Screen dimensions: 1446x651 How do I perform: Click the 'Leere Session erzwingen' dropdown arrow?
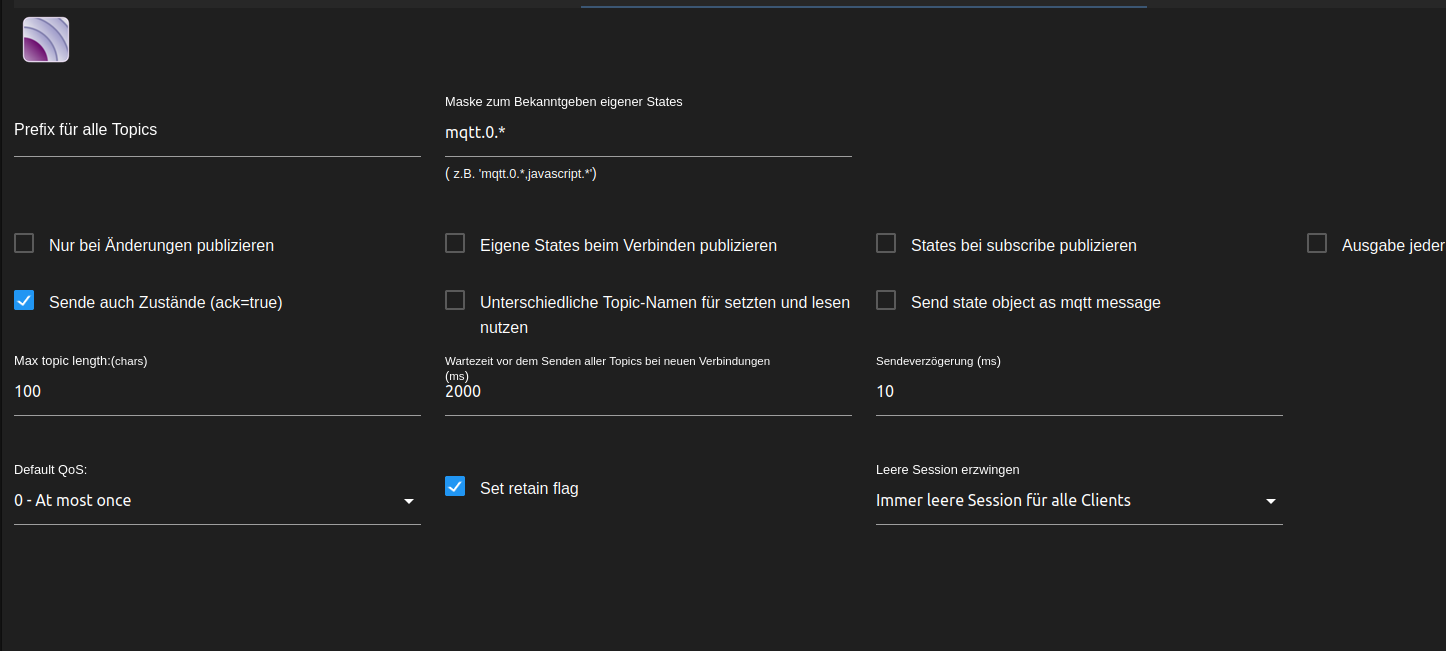(x=1270, y=501)
